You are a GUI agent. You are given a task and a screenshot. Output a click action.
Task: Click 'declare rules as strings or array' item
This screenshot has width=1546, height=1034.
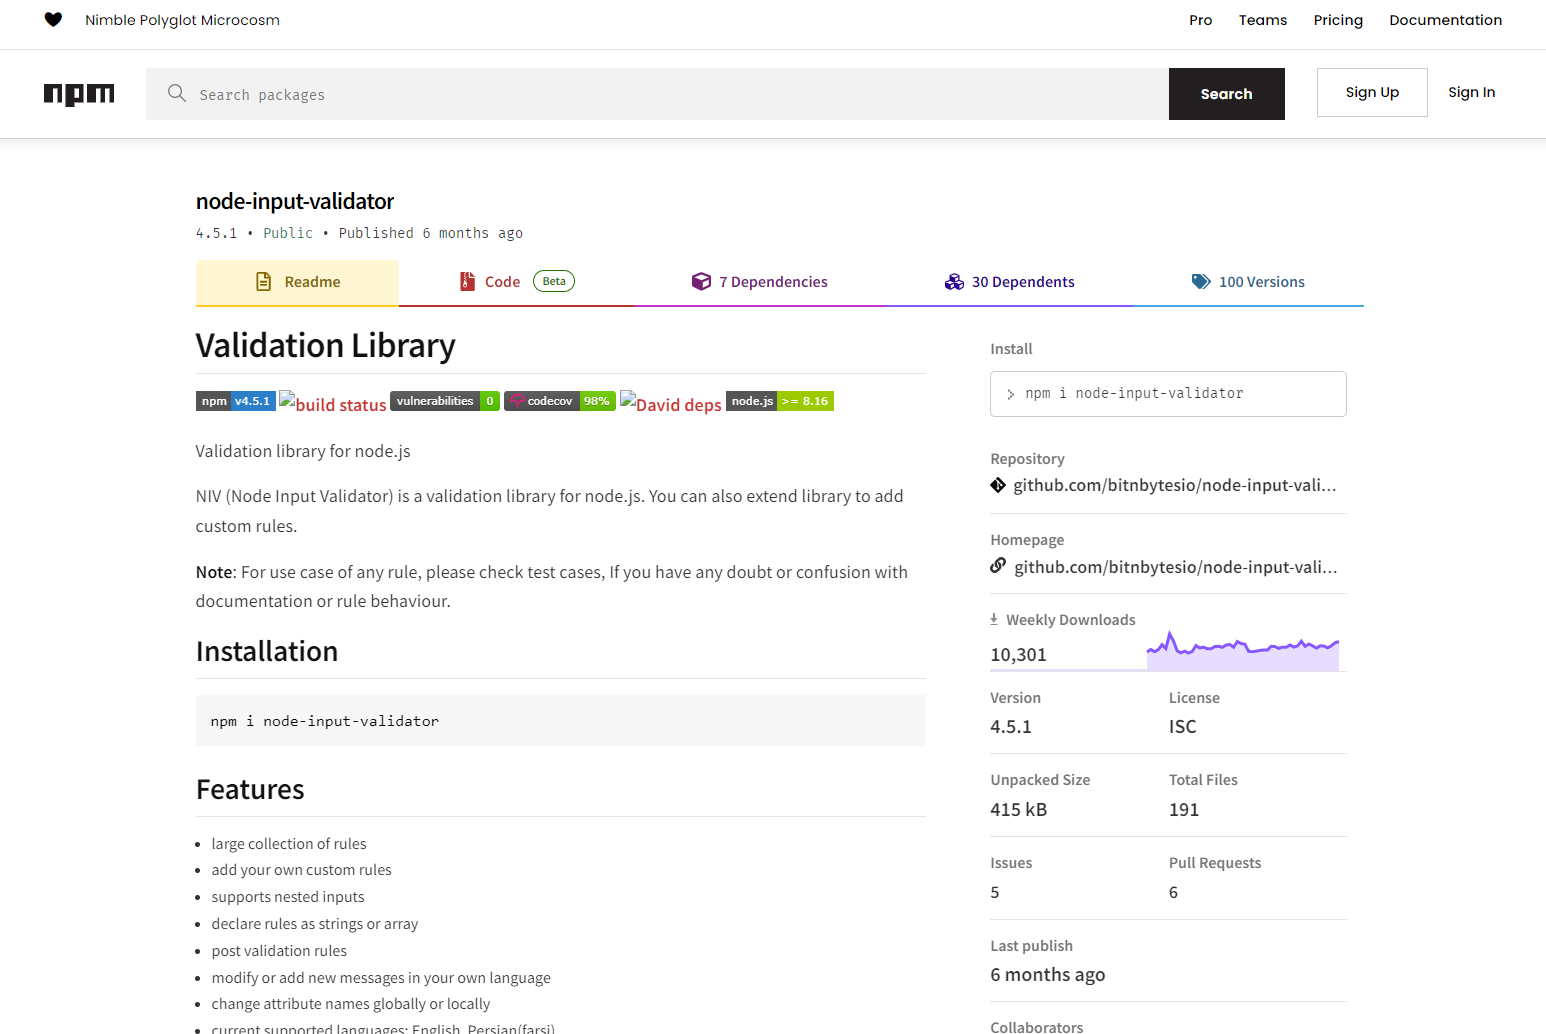pyautogui.click(x=315, y=924)
